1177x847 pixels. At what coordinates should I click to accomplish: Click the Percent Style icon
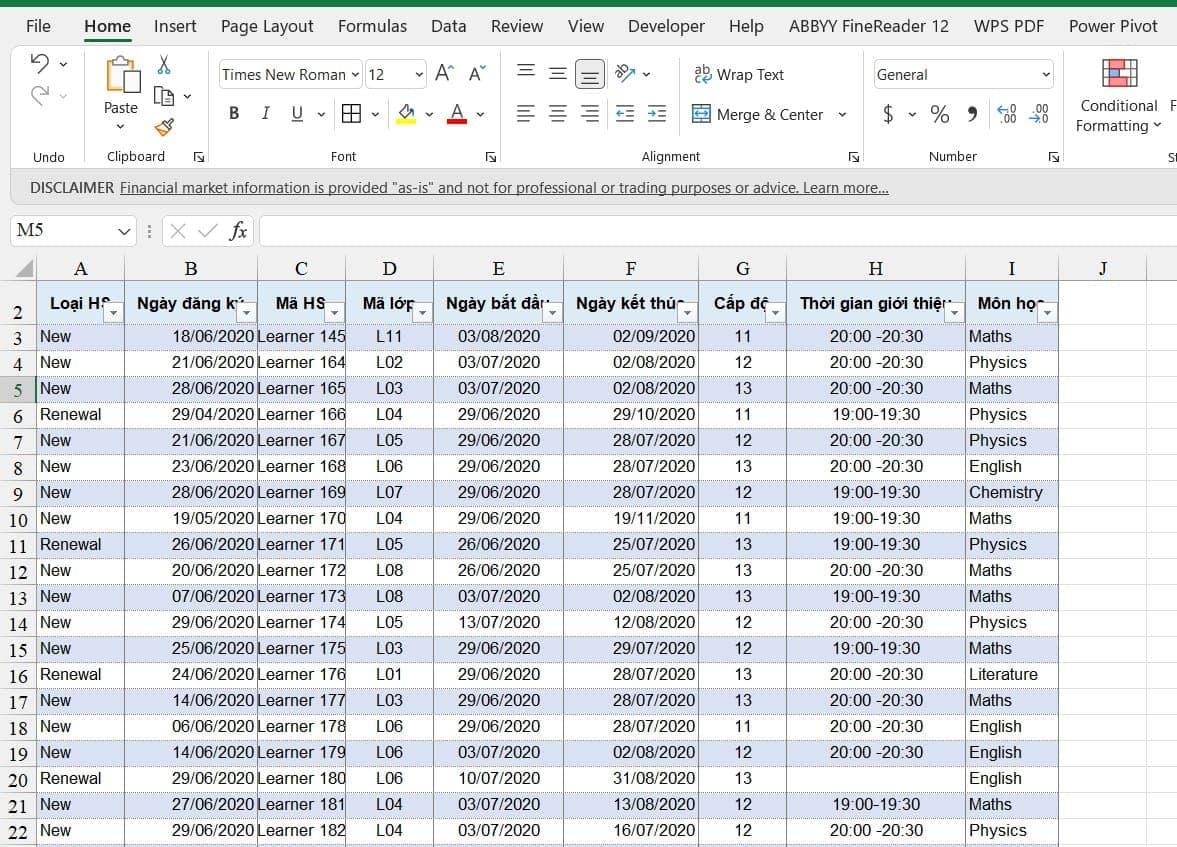[x=939, y=114]
